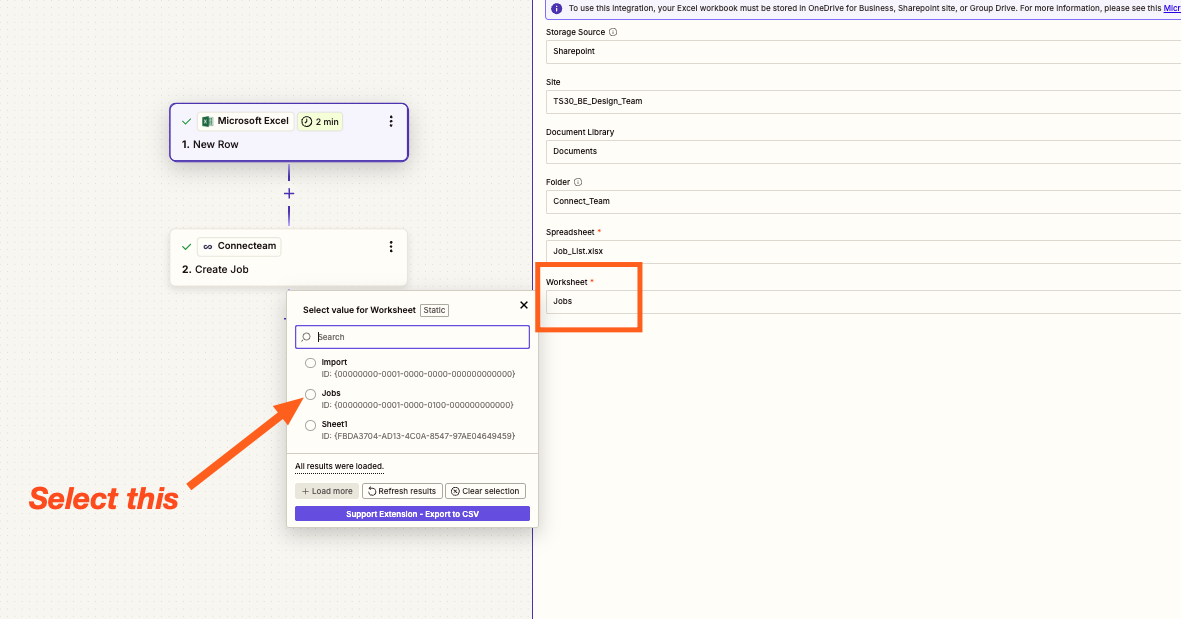1181x619 pixels.
Task: Click the plus icon to add step
Action: pyautogui.click(x=288, y=194)
